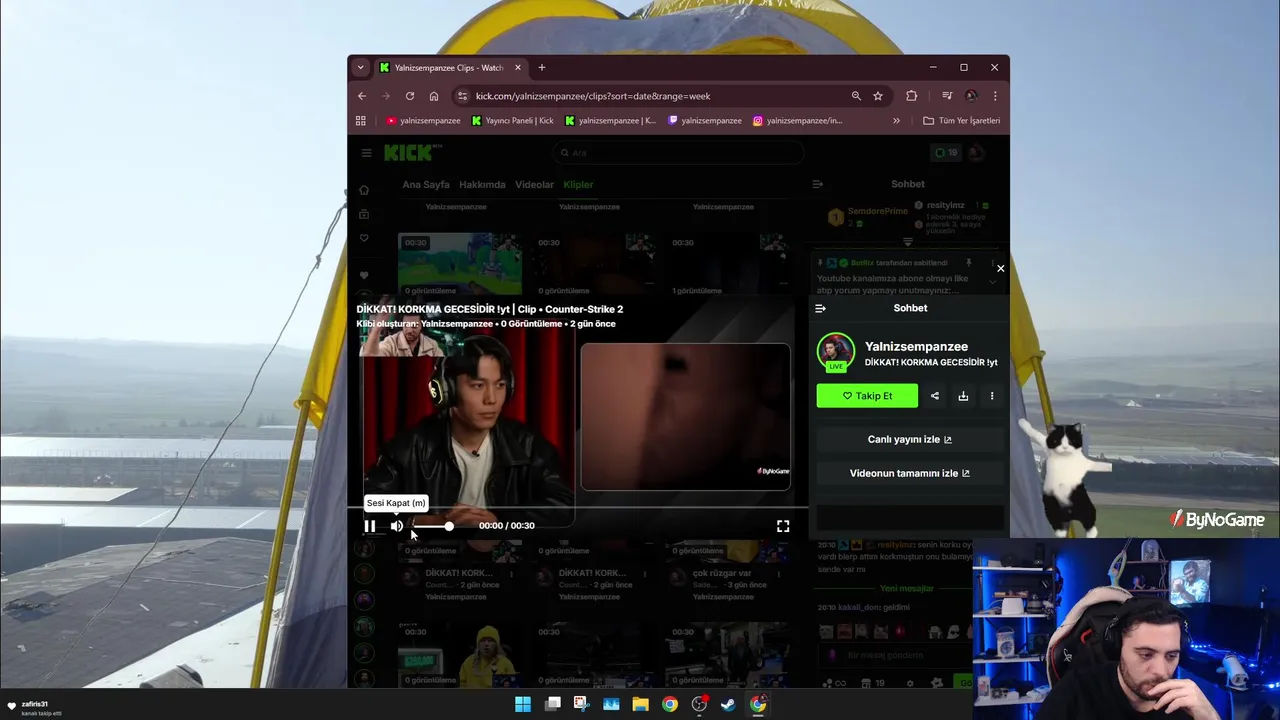The width and height of the screenshot is (1280, 720).
Task: Close the clip popup with the X
Action: (x=1000, y=268)
